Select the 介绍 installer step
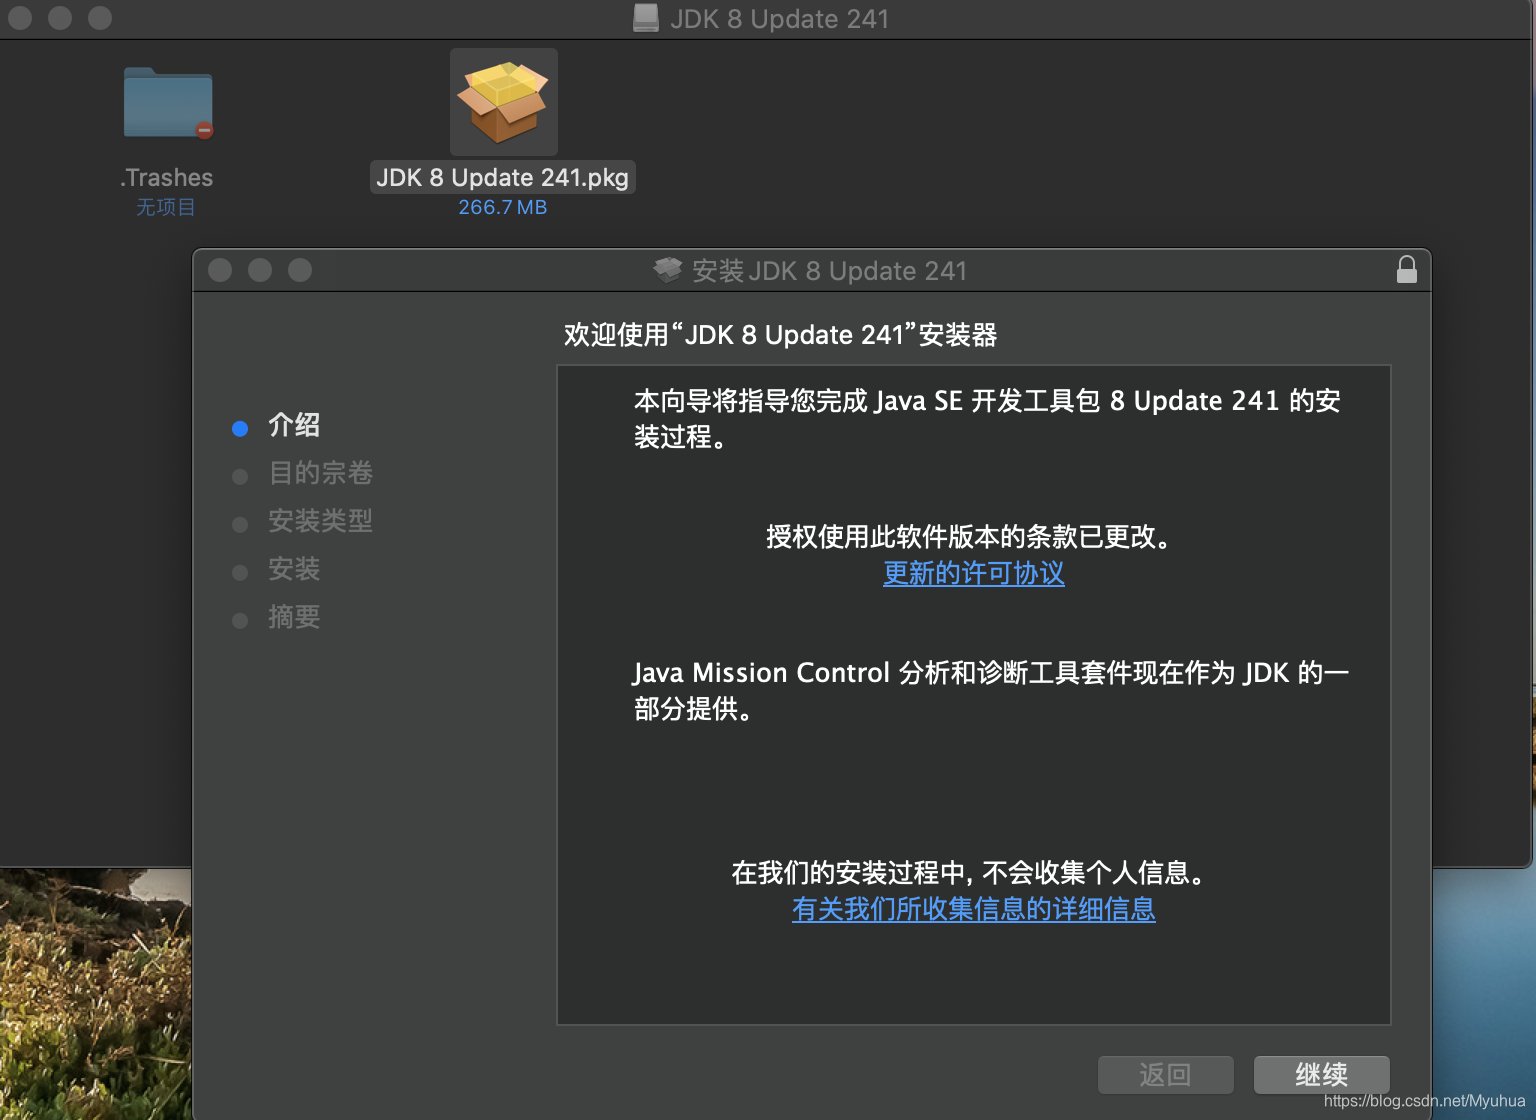1536x1120 pixels. pyautogui.click(x=294, y=426)
